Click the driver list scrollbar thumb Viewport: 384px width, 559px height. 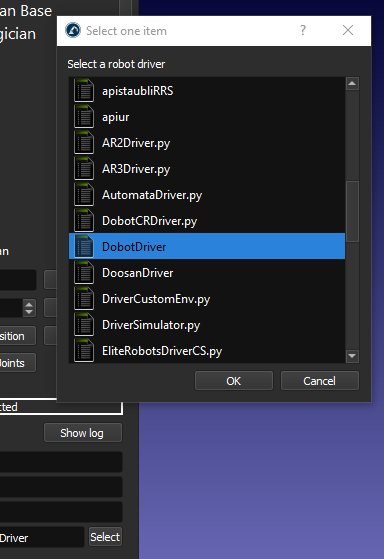click(x=352, y=212)
